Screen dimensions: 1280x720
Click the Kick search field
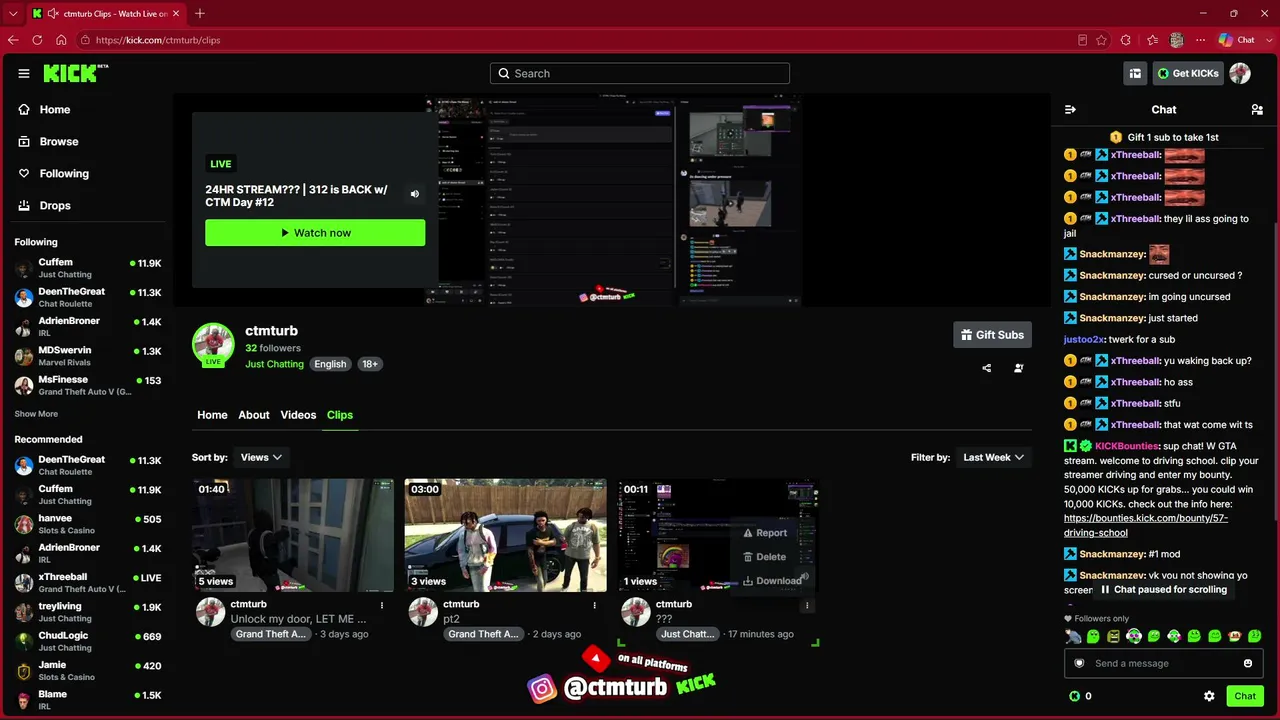tap(640, 73)
